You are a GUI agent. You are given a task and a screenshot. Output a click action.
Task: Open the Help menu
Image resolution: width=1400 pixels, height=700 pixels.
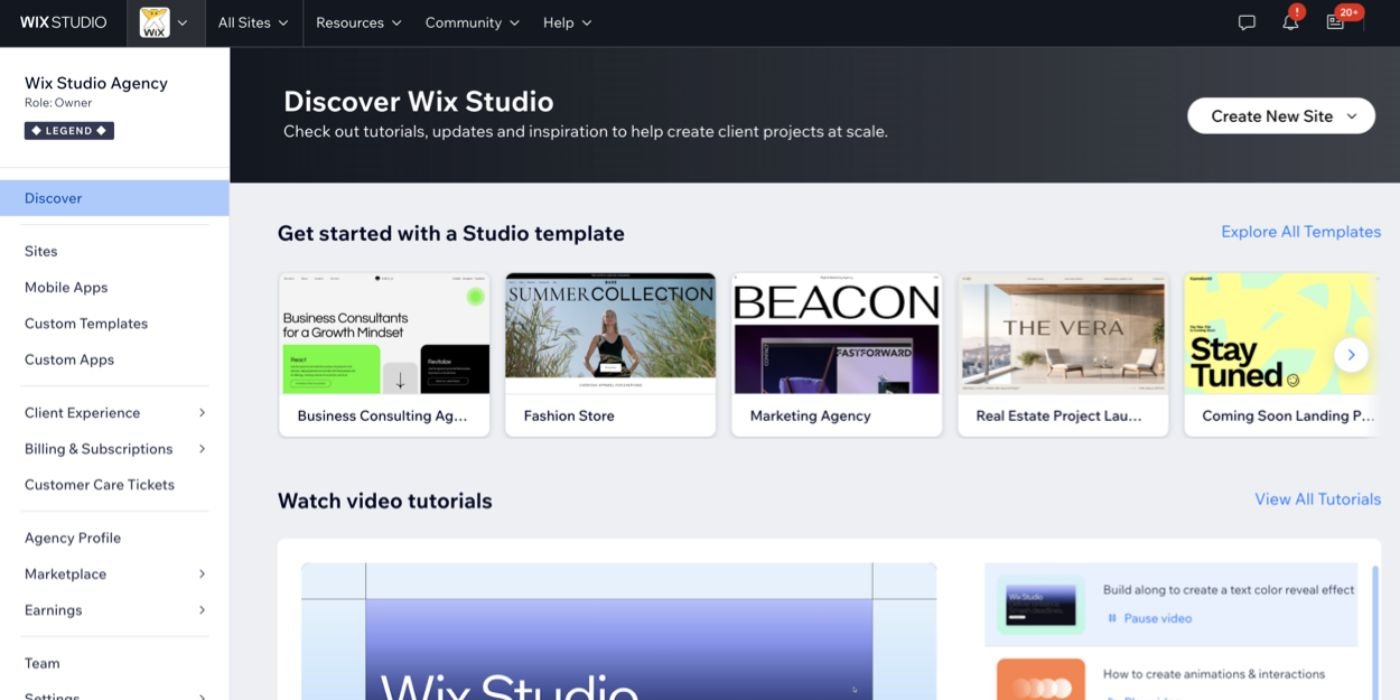(x=565, y=22)
